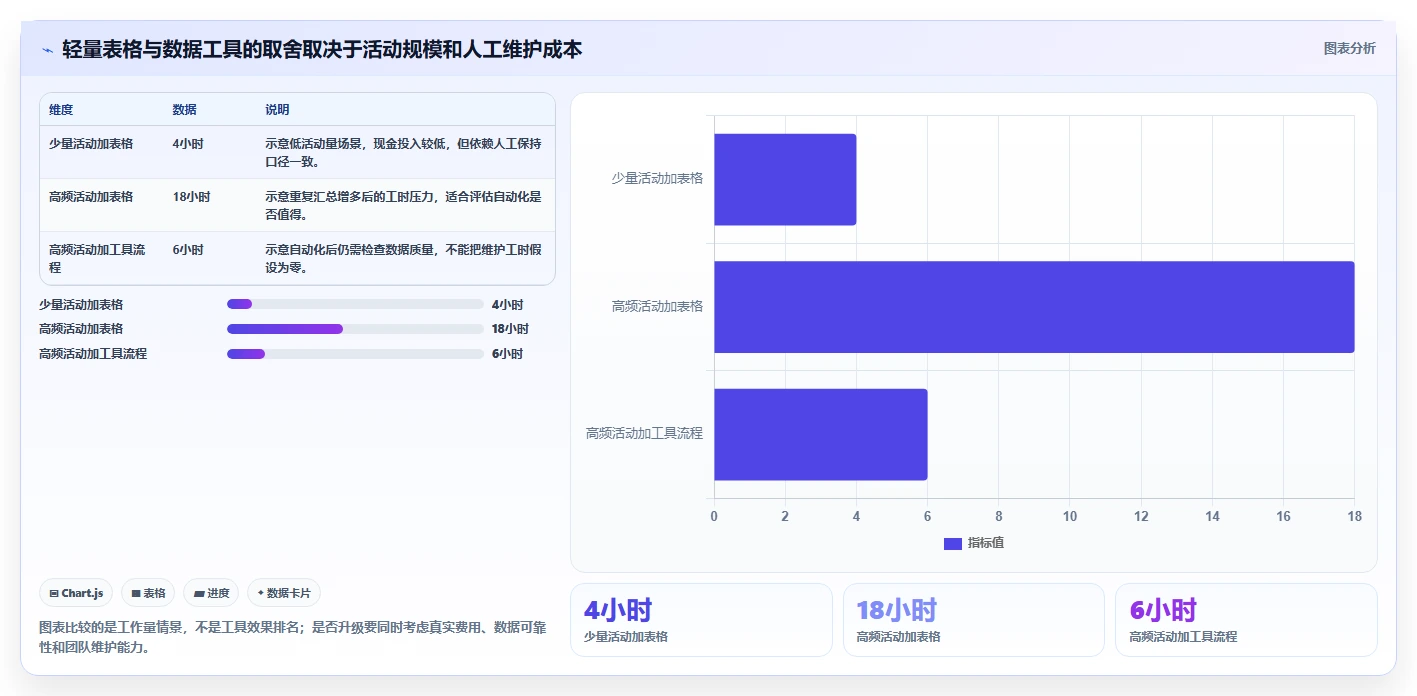Click the 18小时 value beside the progress bar

(510, 329)
